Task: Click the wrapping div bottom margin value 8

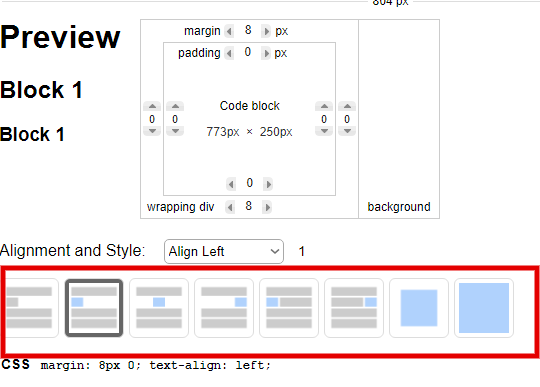Action: coord(249,206)
